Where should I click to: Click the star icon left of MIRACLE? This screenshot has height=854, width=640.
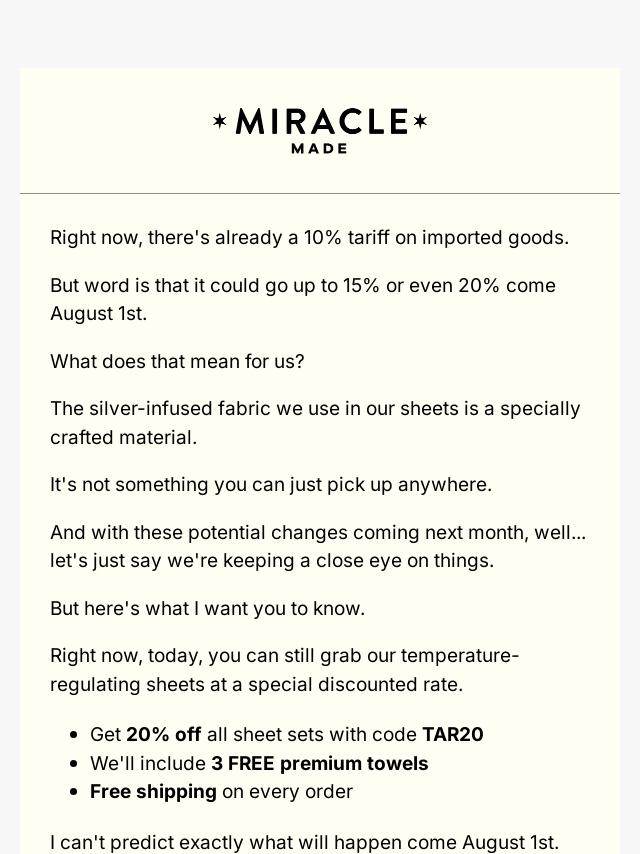(220, 121)
